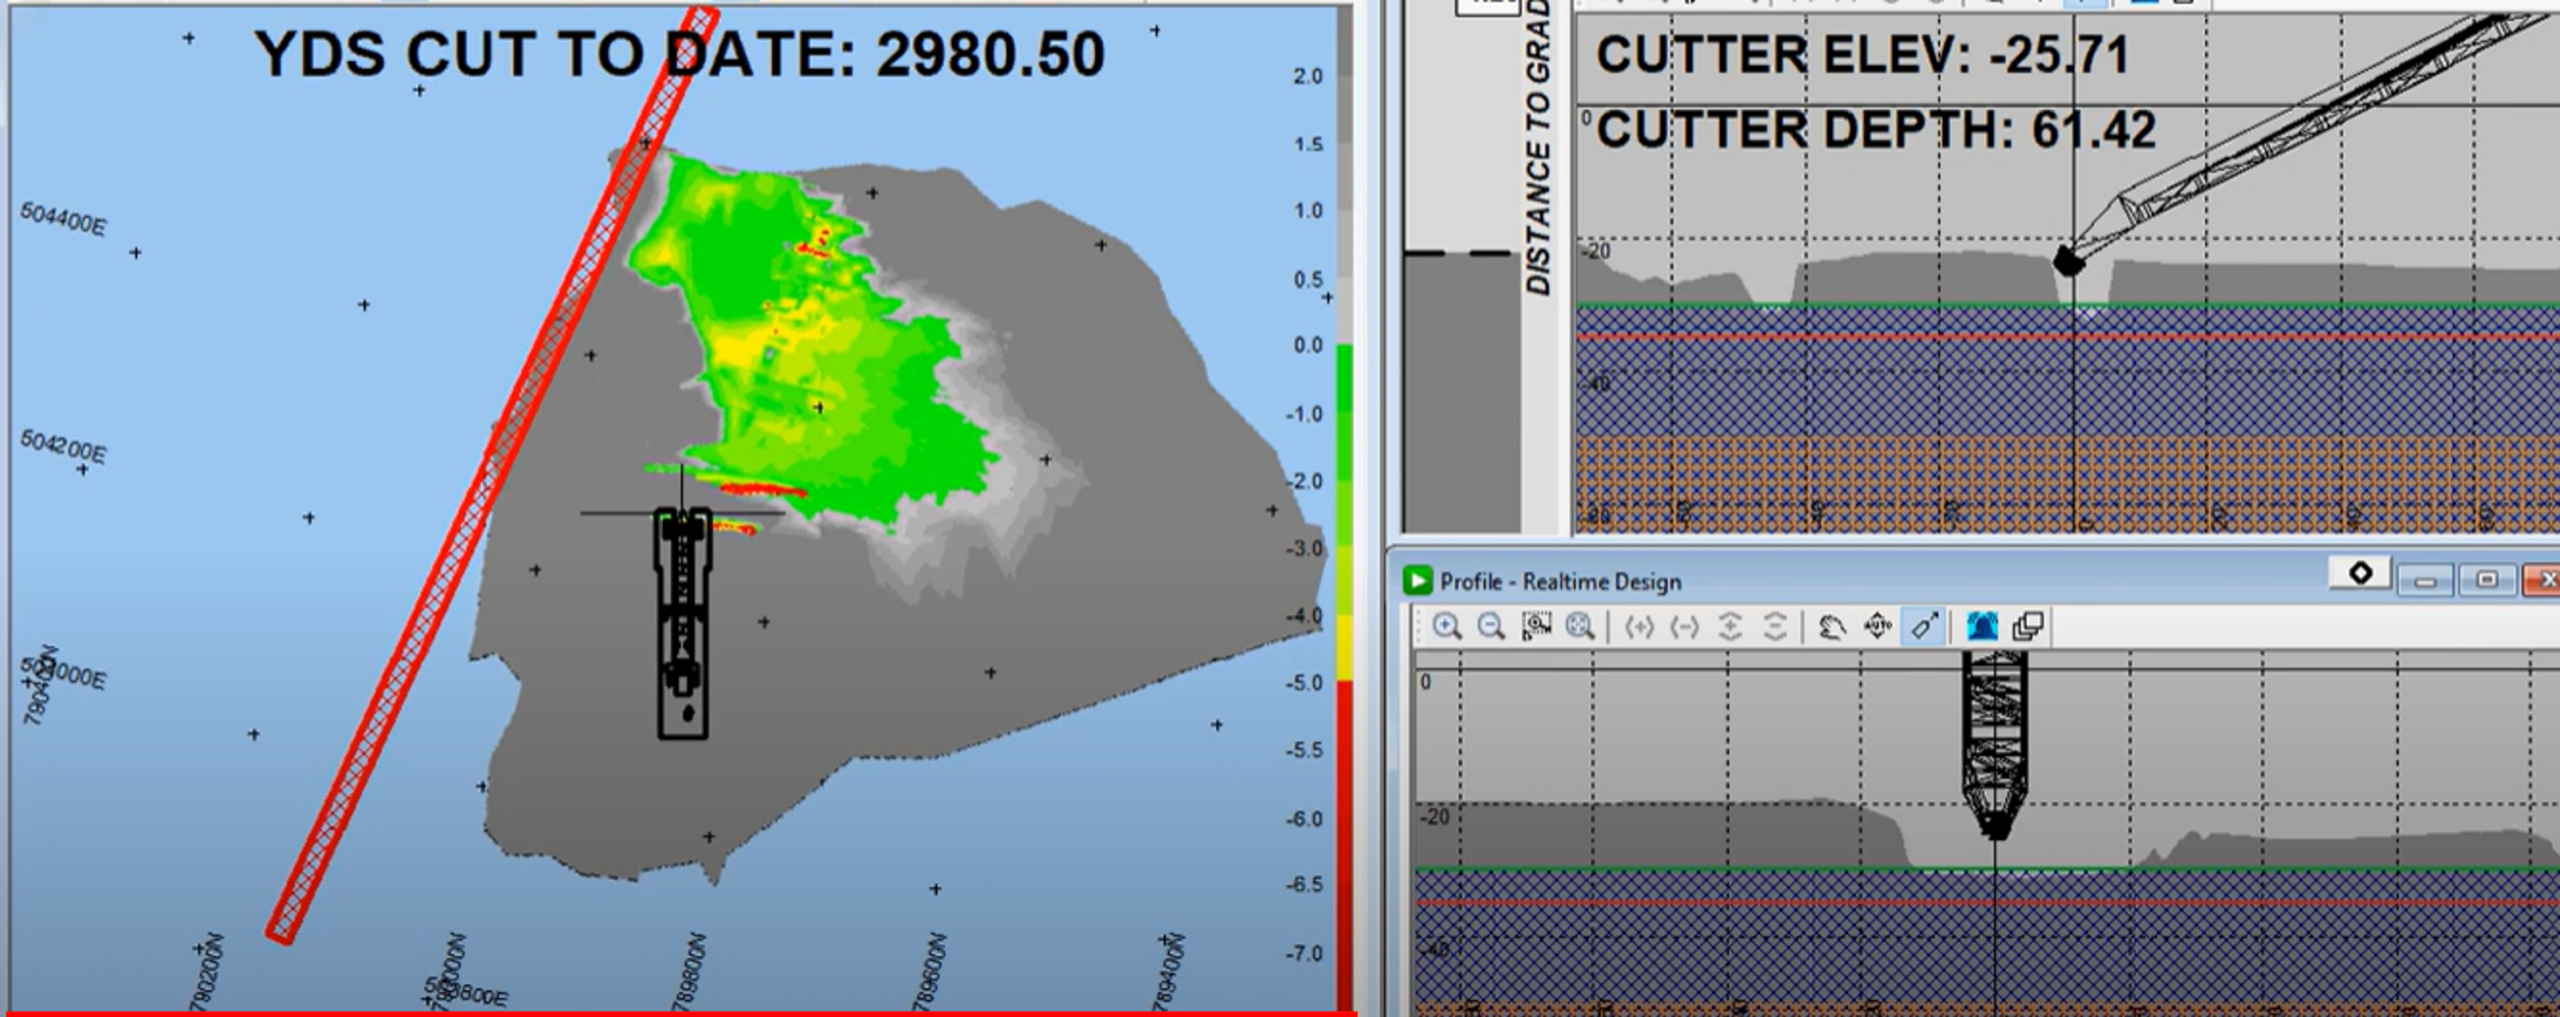Decrease vertical scale in profile toolbar
Viewport: 2560px width, 1017px height.
click(x=1774, y=627)
